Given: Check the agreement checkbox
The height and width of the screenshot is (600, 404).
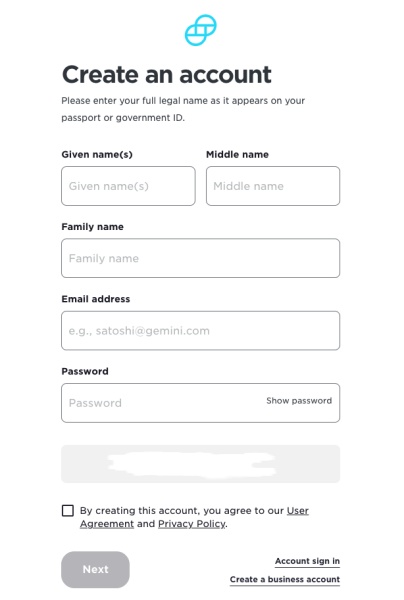Looking at the screenshot, I should 68,510.
